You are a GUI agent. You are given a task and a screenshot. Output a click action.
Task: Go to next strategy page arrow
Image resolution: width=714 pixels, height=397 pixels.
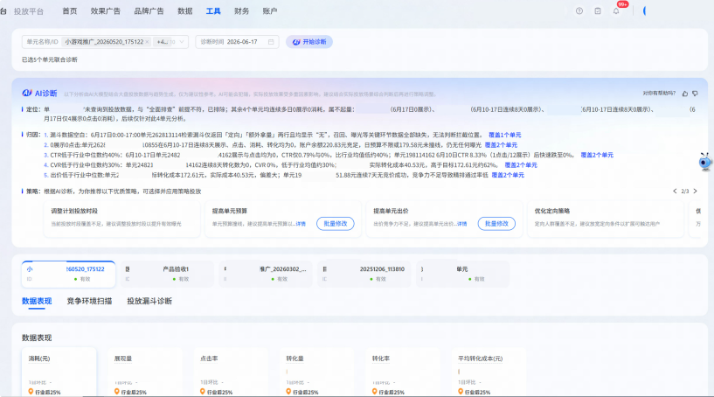point(695,191)
